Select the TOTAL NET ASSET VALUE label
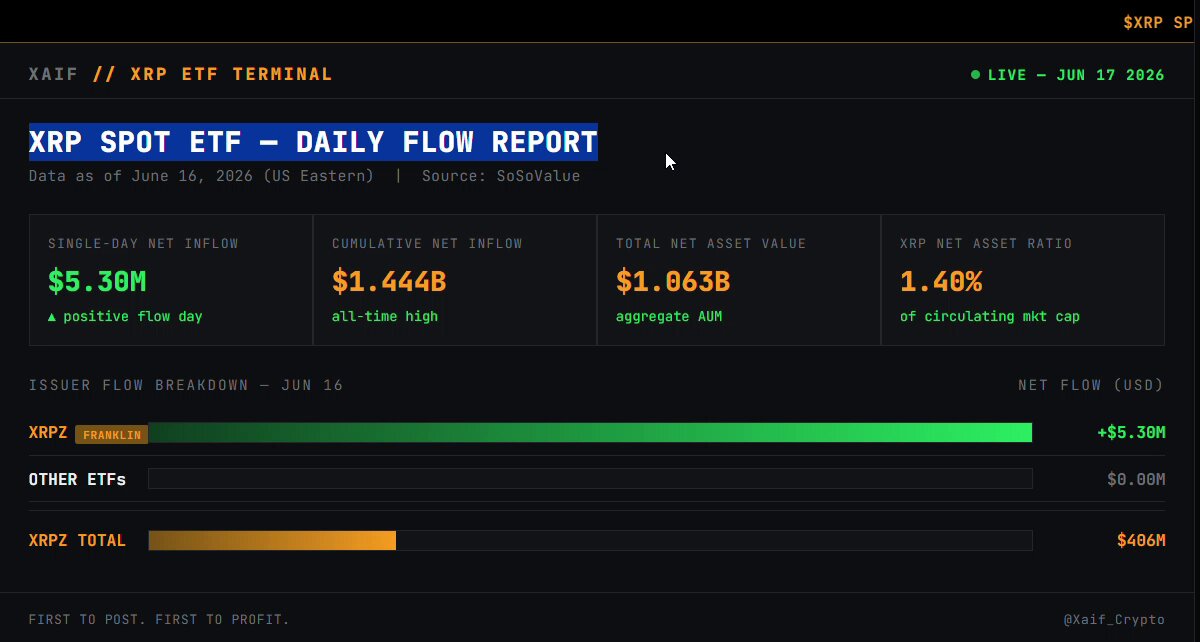1200x642 pixels. point(711,243)
